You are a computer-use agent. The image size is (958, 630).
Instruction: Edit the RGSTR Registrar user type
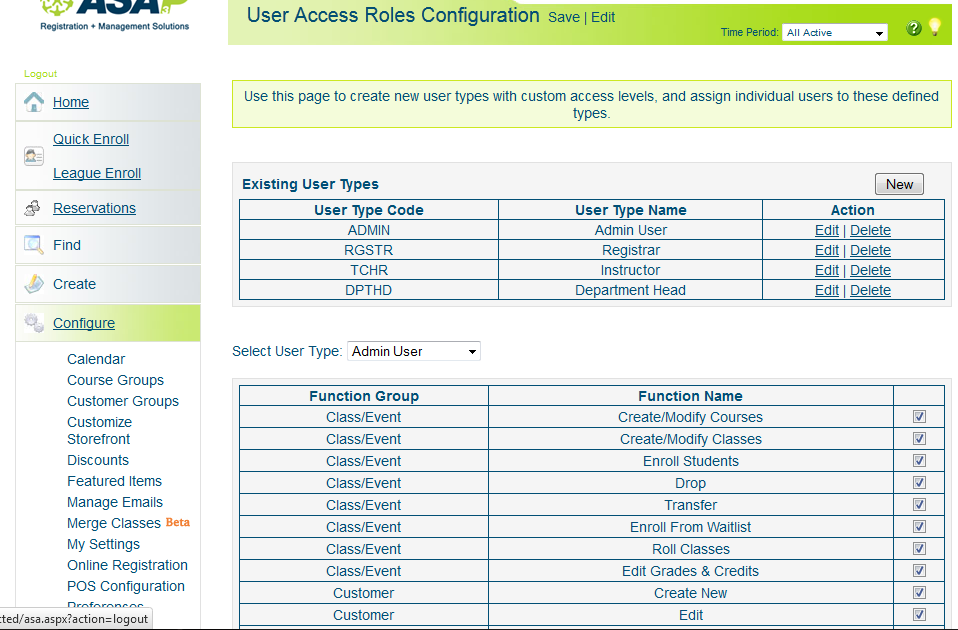[x=827, y=251]
